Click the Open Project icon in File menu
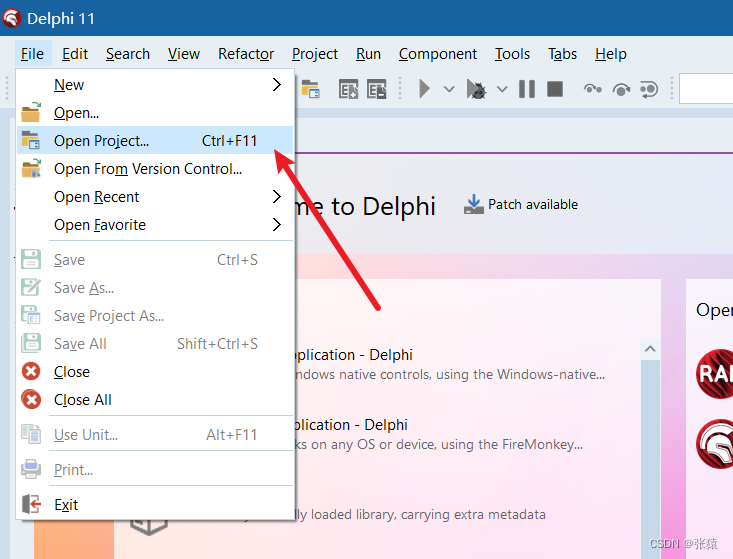 (31, 140)
